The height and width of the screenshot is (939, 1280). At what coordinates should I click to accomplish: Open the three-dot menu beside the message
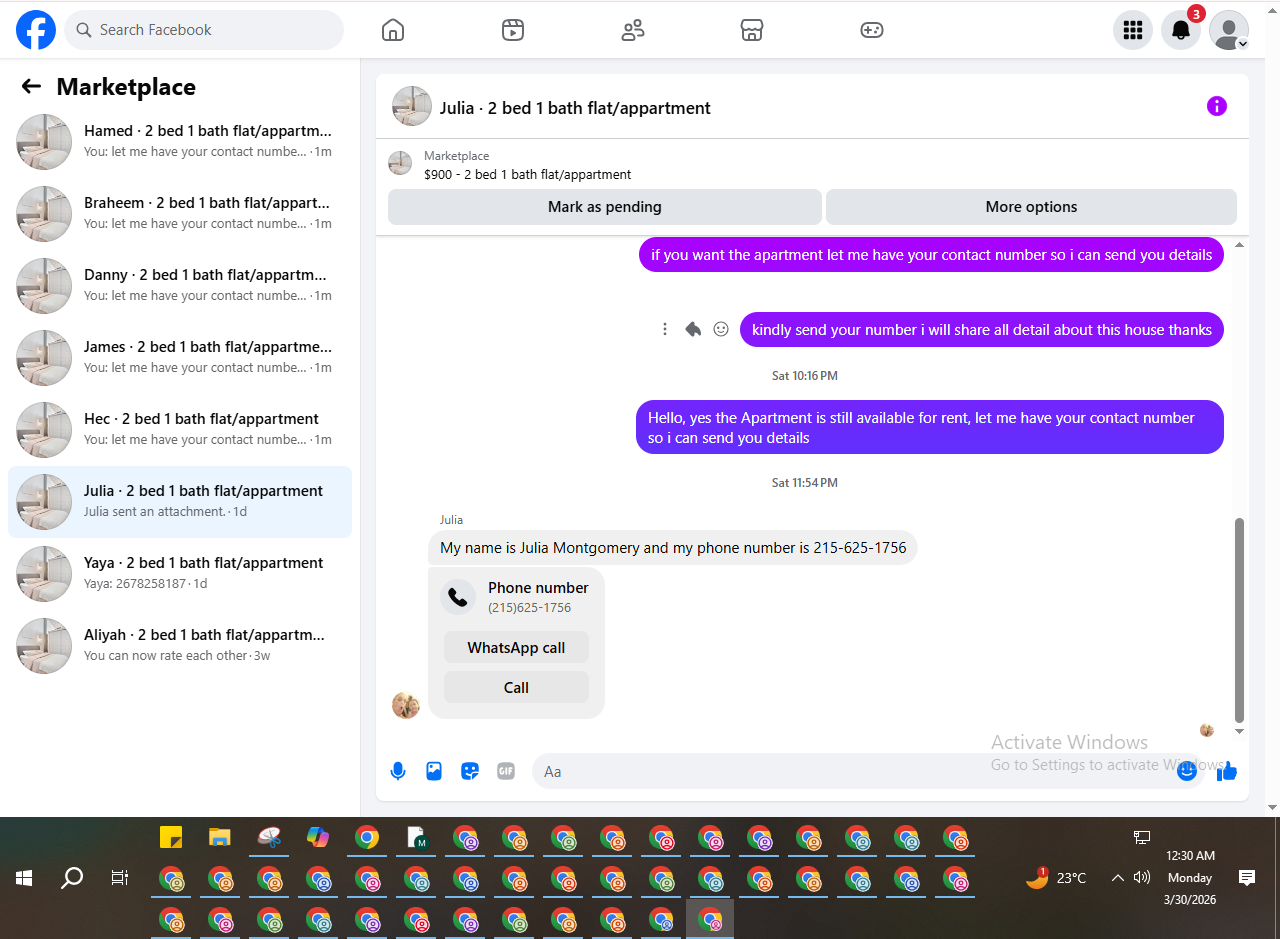tap(665, 329)
